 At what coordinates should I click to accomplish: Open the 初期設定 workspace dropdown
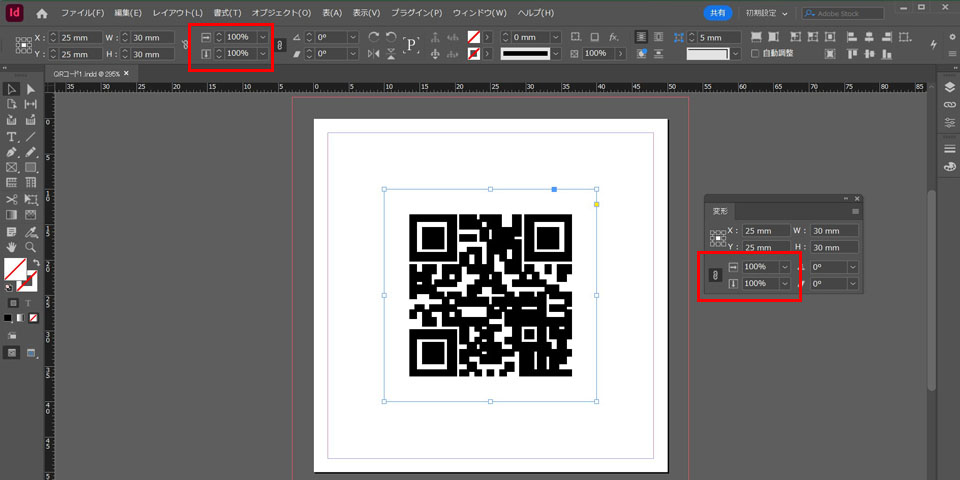click(766, 14)
